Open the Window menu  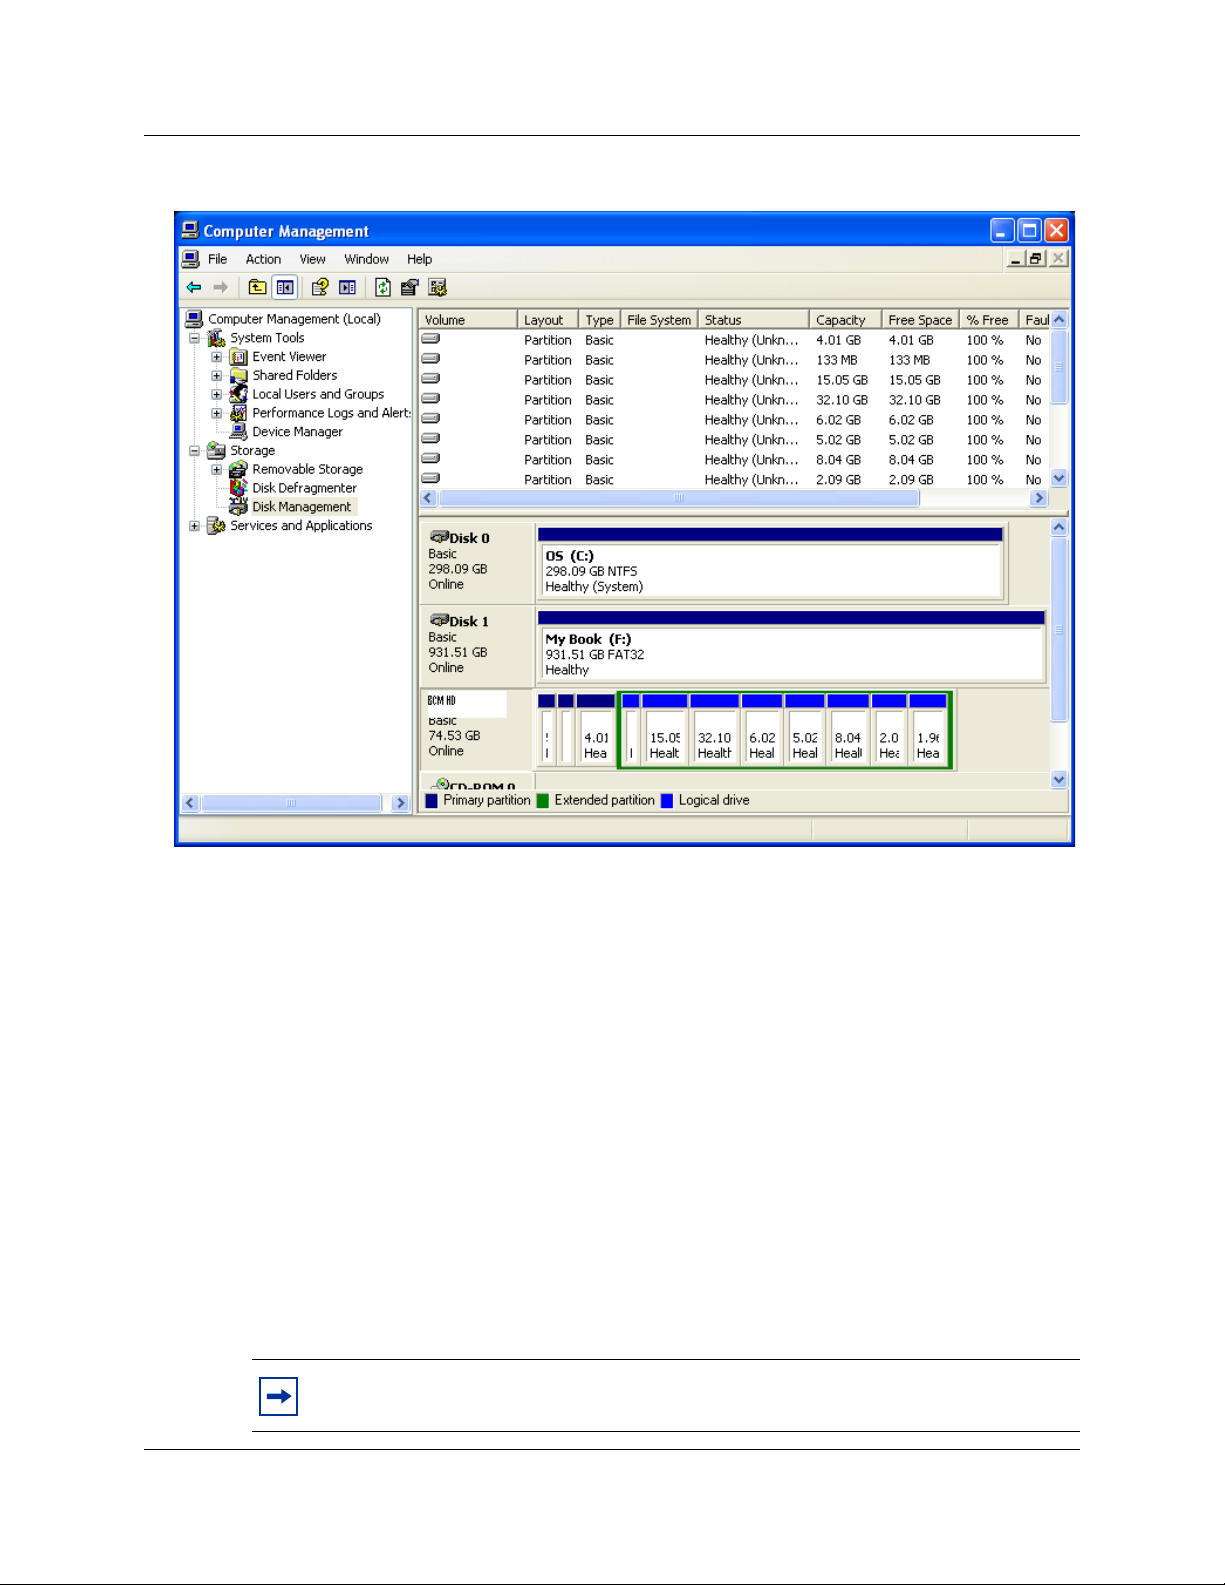pos(366,259)
